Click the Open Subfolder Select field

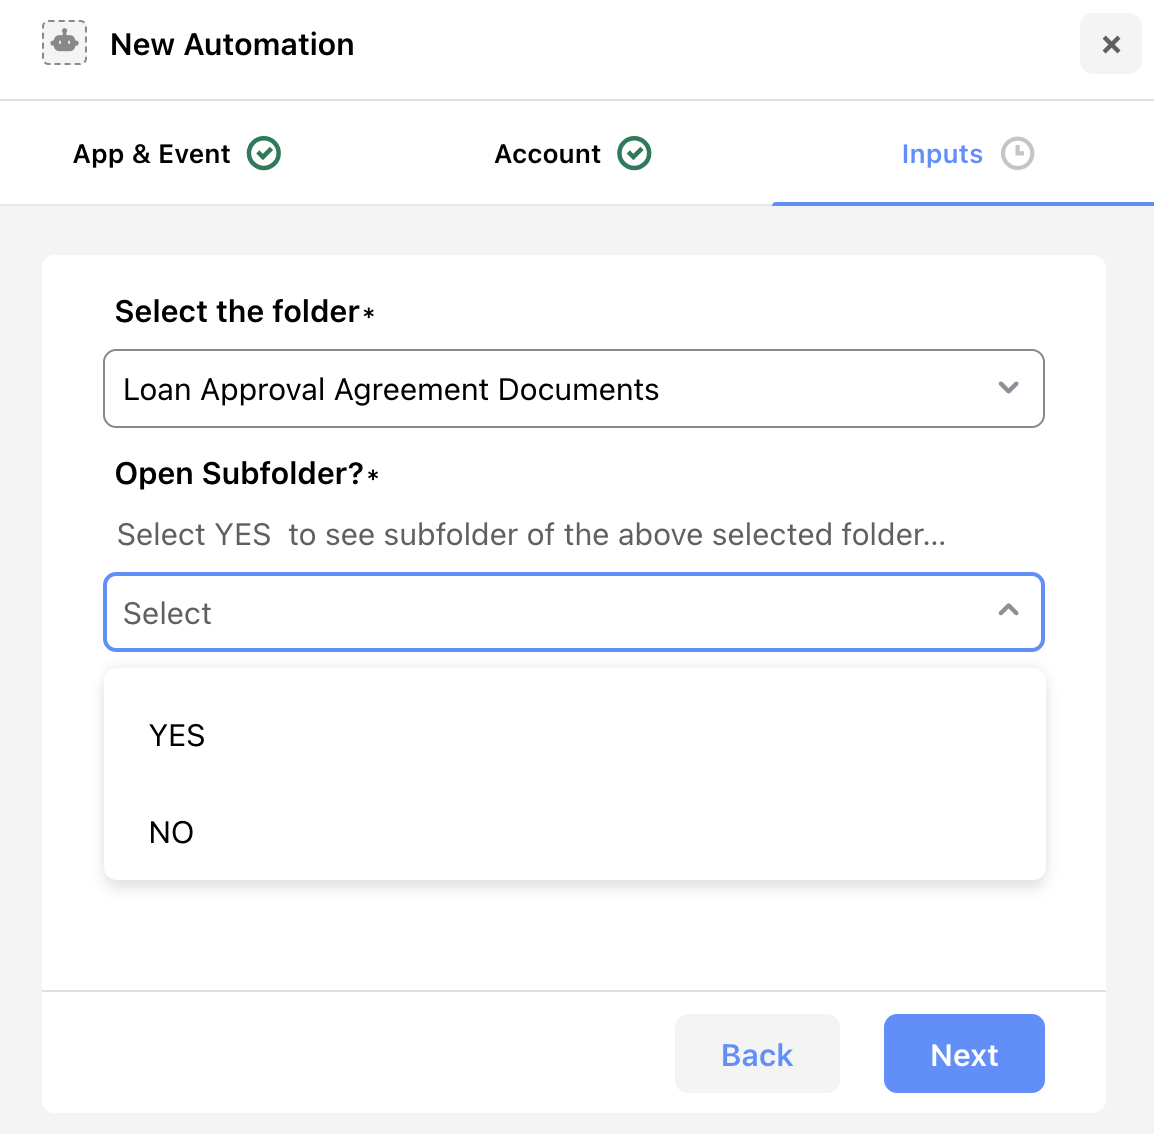[x=574, y=612]
